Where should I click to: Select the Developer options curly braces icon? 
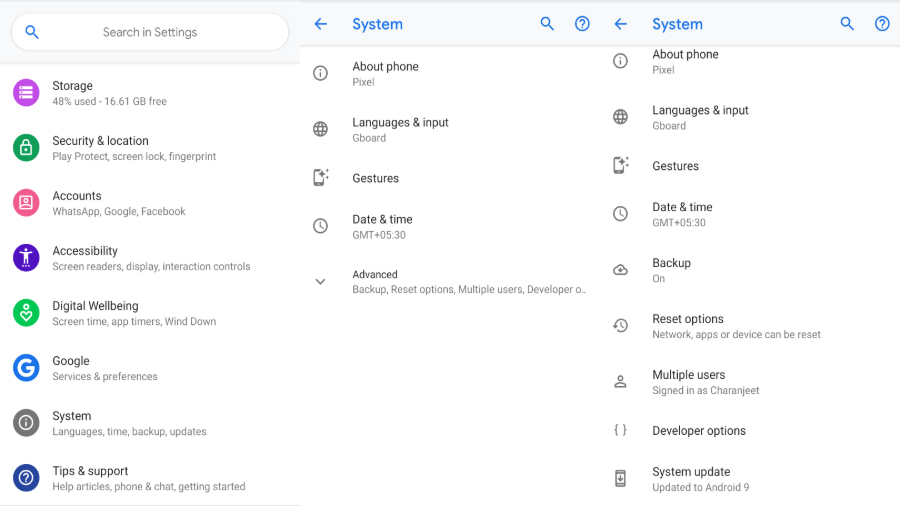tap(620, 431)
